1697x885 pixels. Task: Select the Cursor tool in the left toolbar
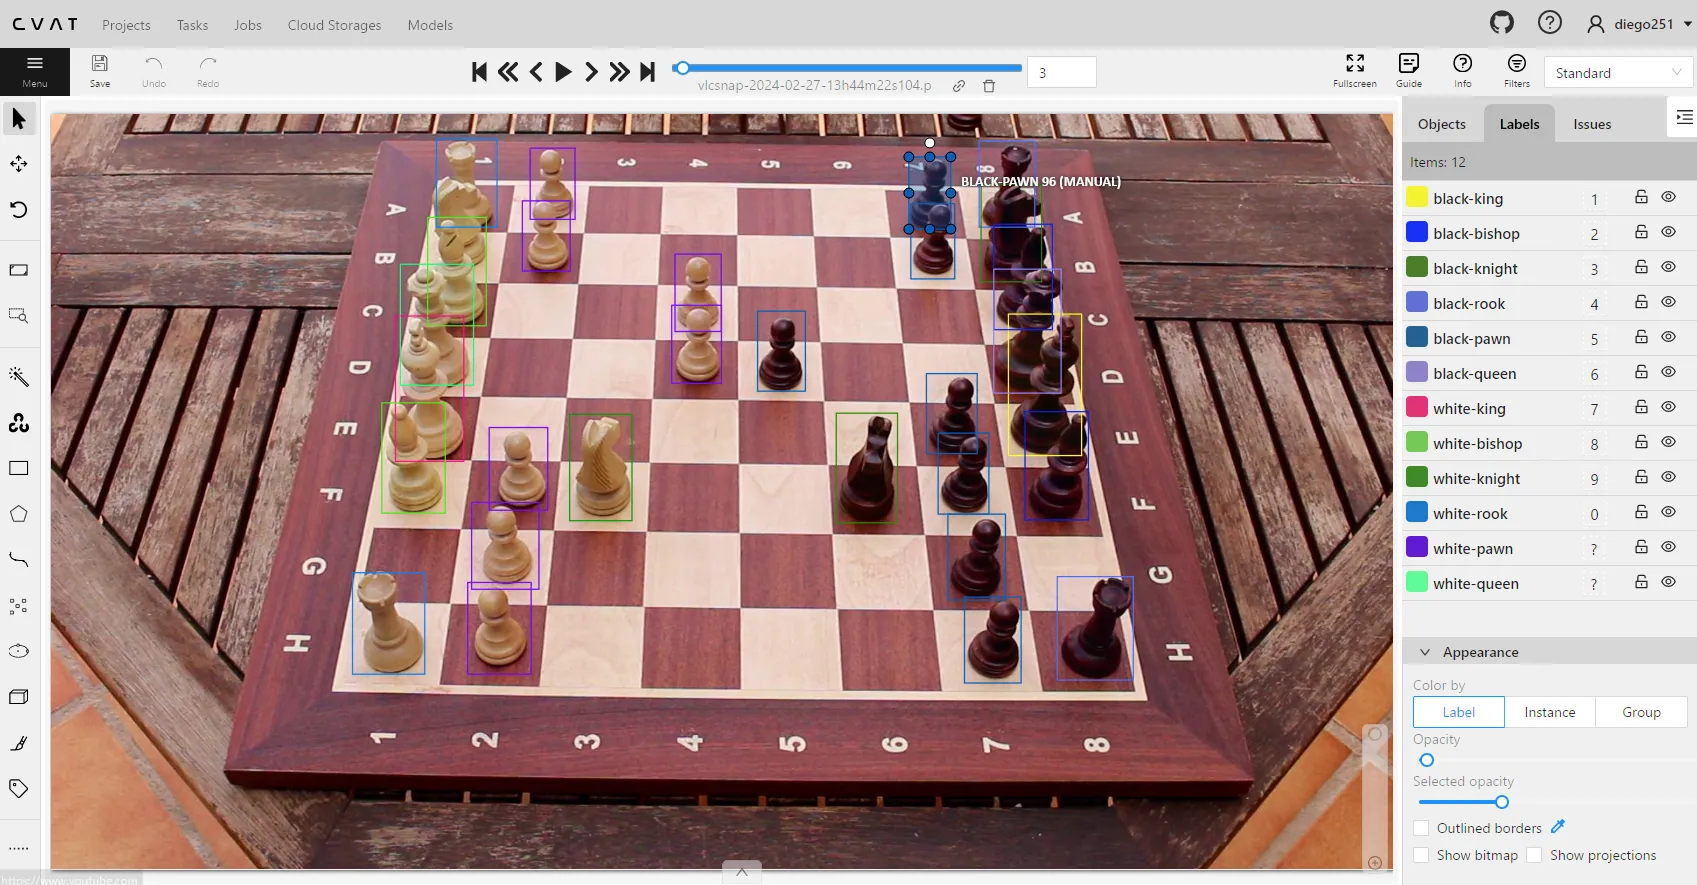pos(19,119)
